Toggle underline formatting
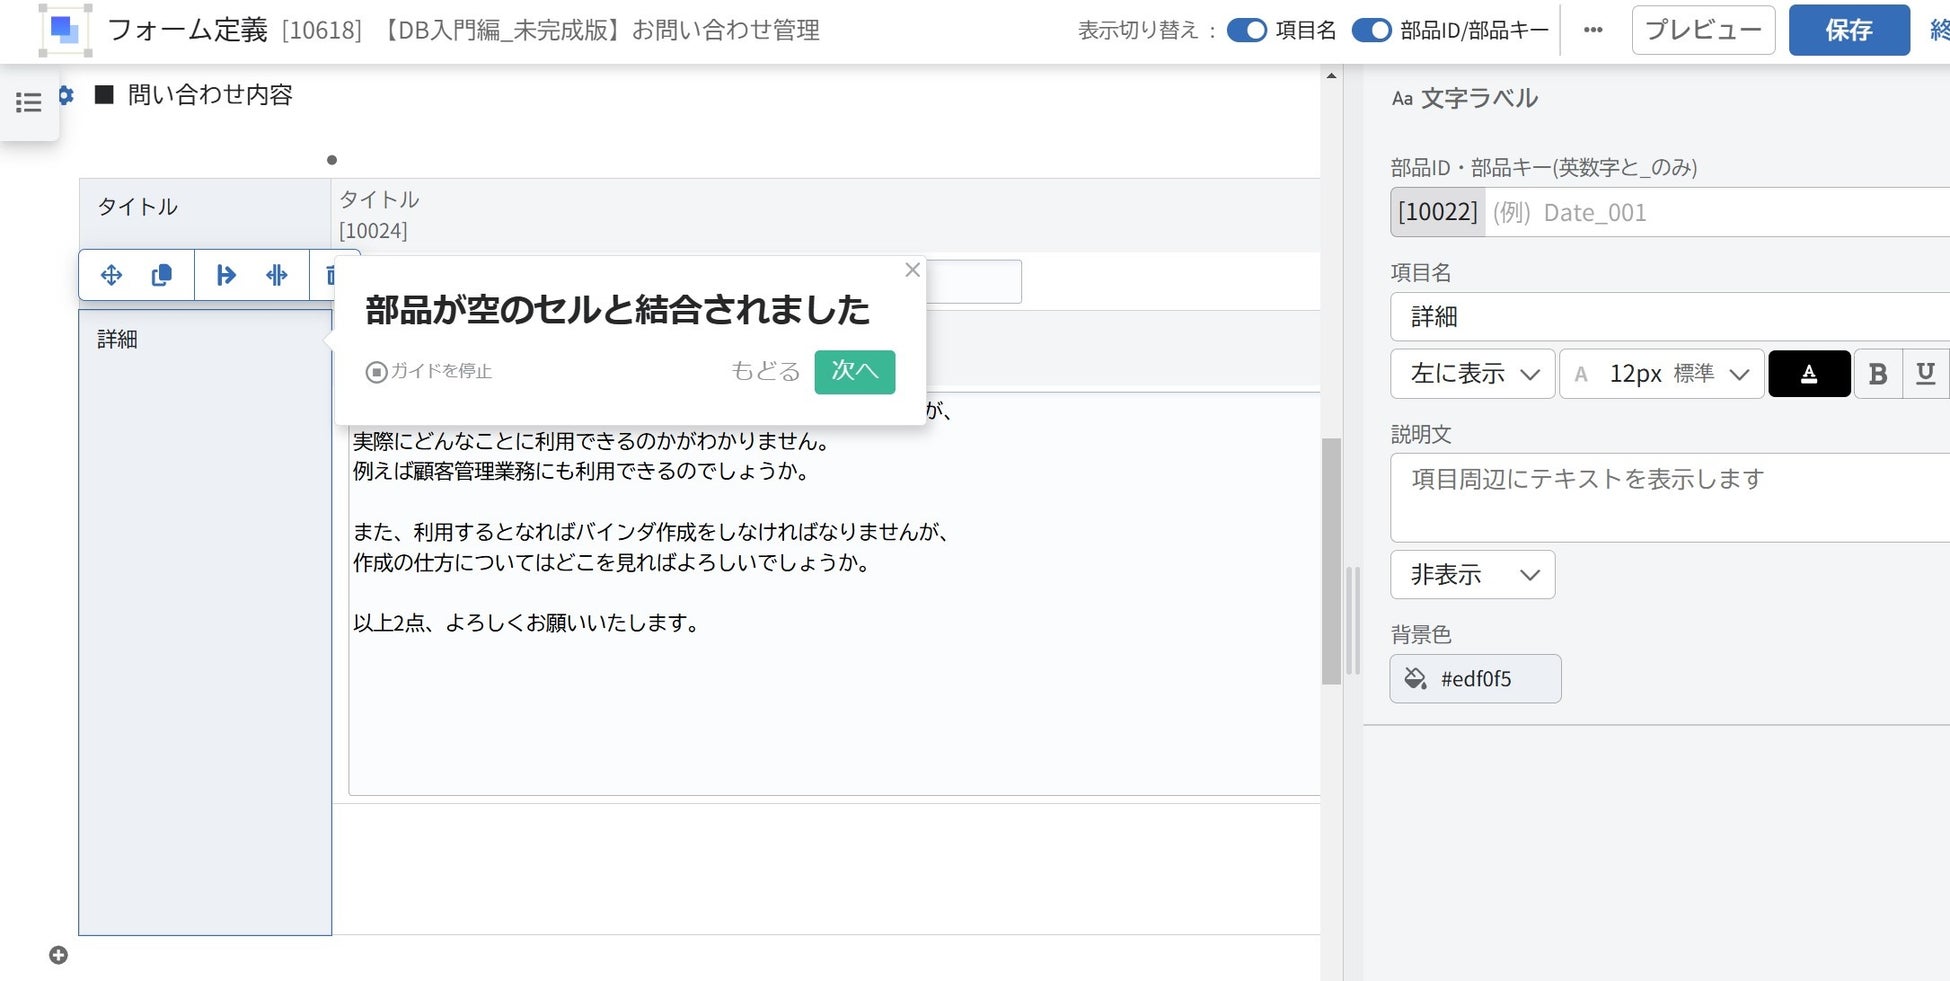Screen dimensions: 1950x981 1925,374
